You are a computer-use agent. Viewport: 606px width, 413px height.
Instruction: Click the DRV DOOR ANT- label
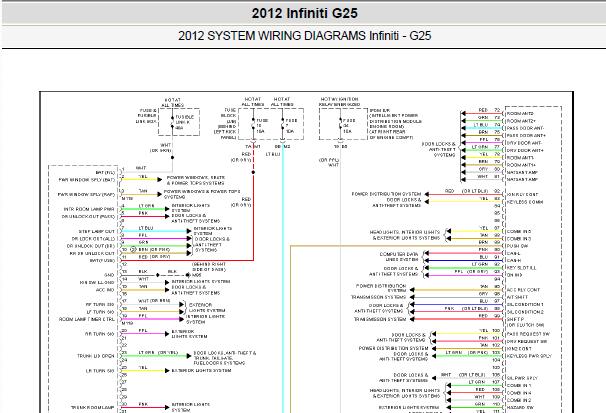(524, 143)
